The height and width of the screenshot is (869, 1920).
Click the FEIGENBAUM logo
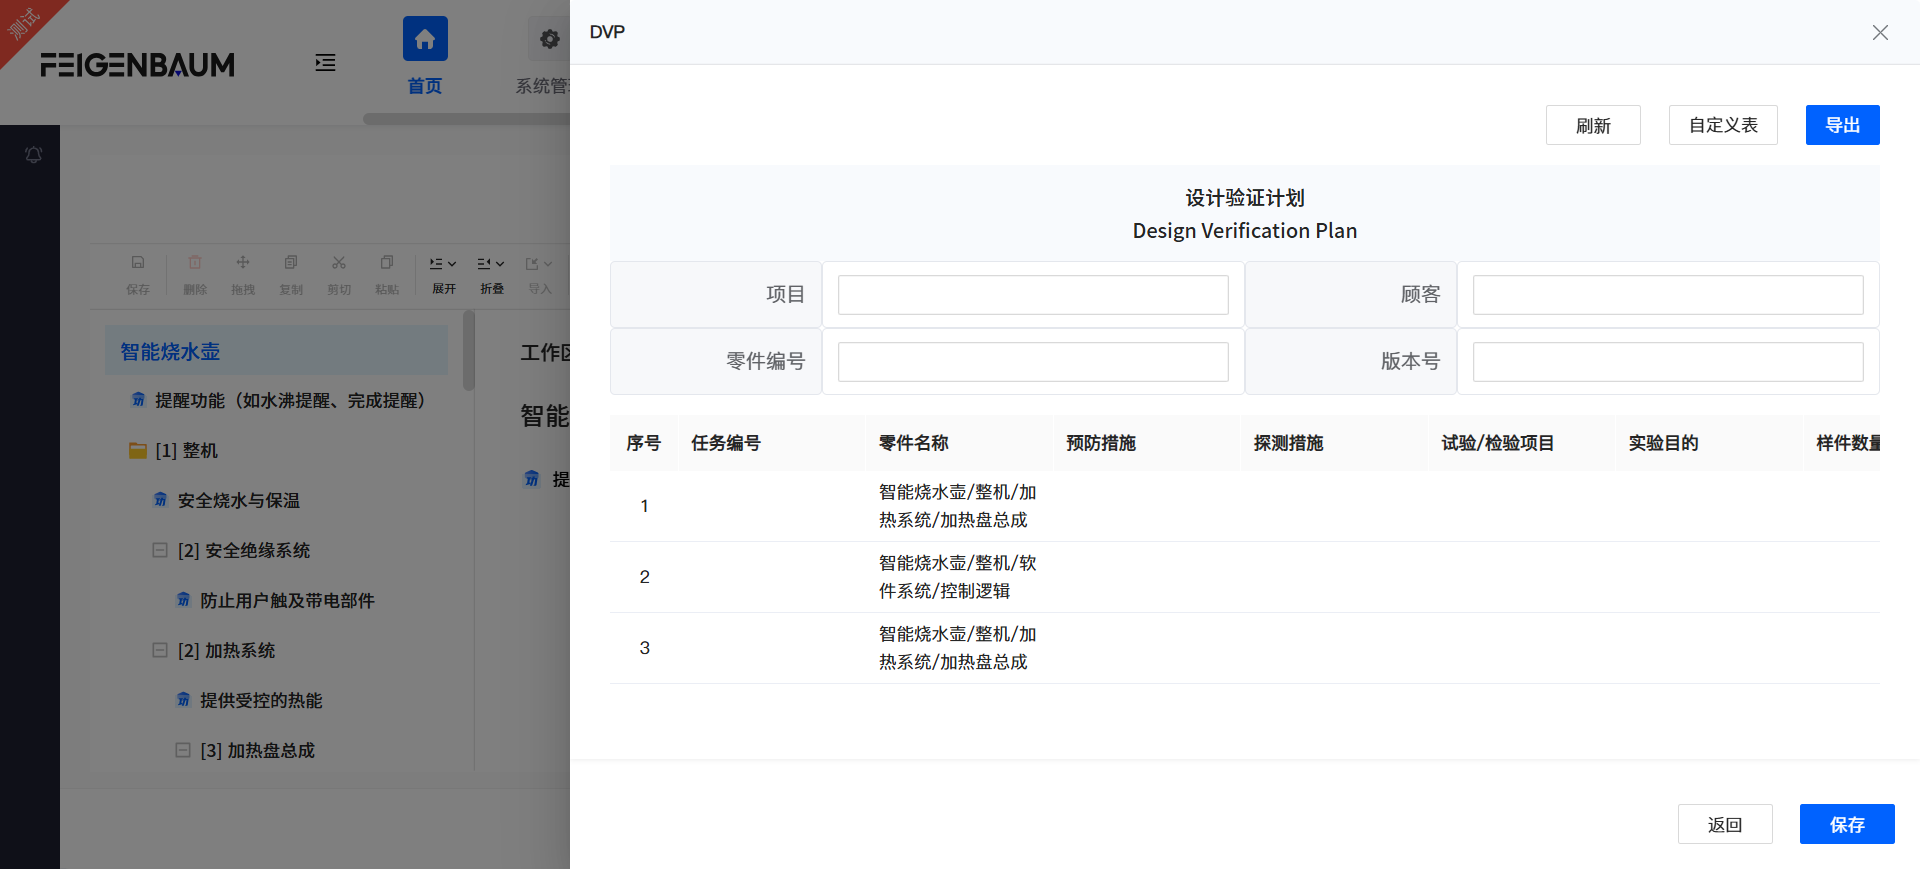138,65
